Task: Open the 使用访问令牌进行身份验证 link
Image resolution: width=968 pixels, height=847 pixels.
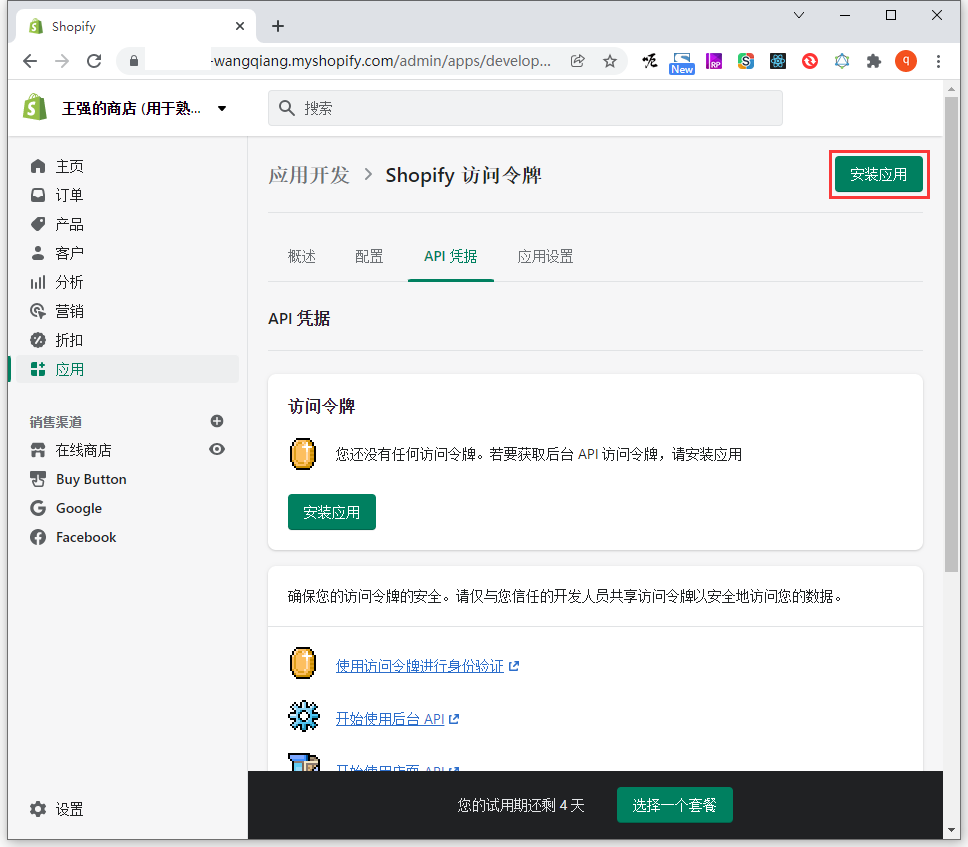Action: (x=419, y=666)
